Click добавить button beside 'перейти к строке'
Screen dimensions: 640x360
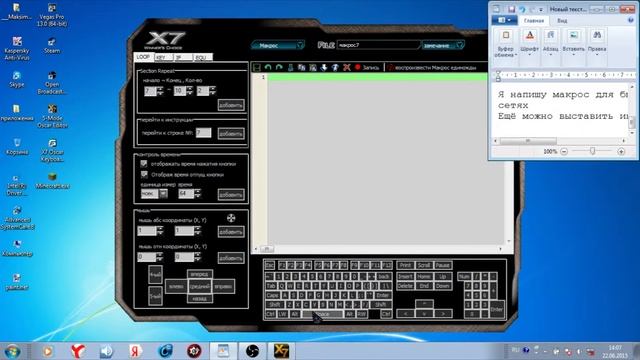pos(231,133)
